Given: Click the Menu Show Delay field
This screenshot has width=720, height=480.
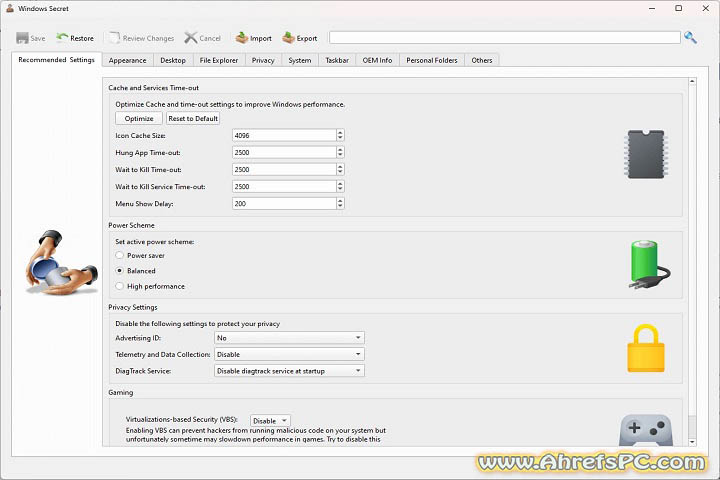Looking at the screenshot, I should click(284, 203).
